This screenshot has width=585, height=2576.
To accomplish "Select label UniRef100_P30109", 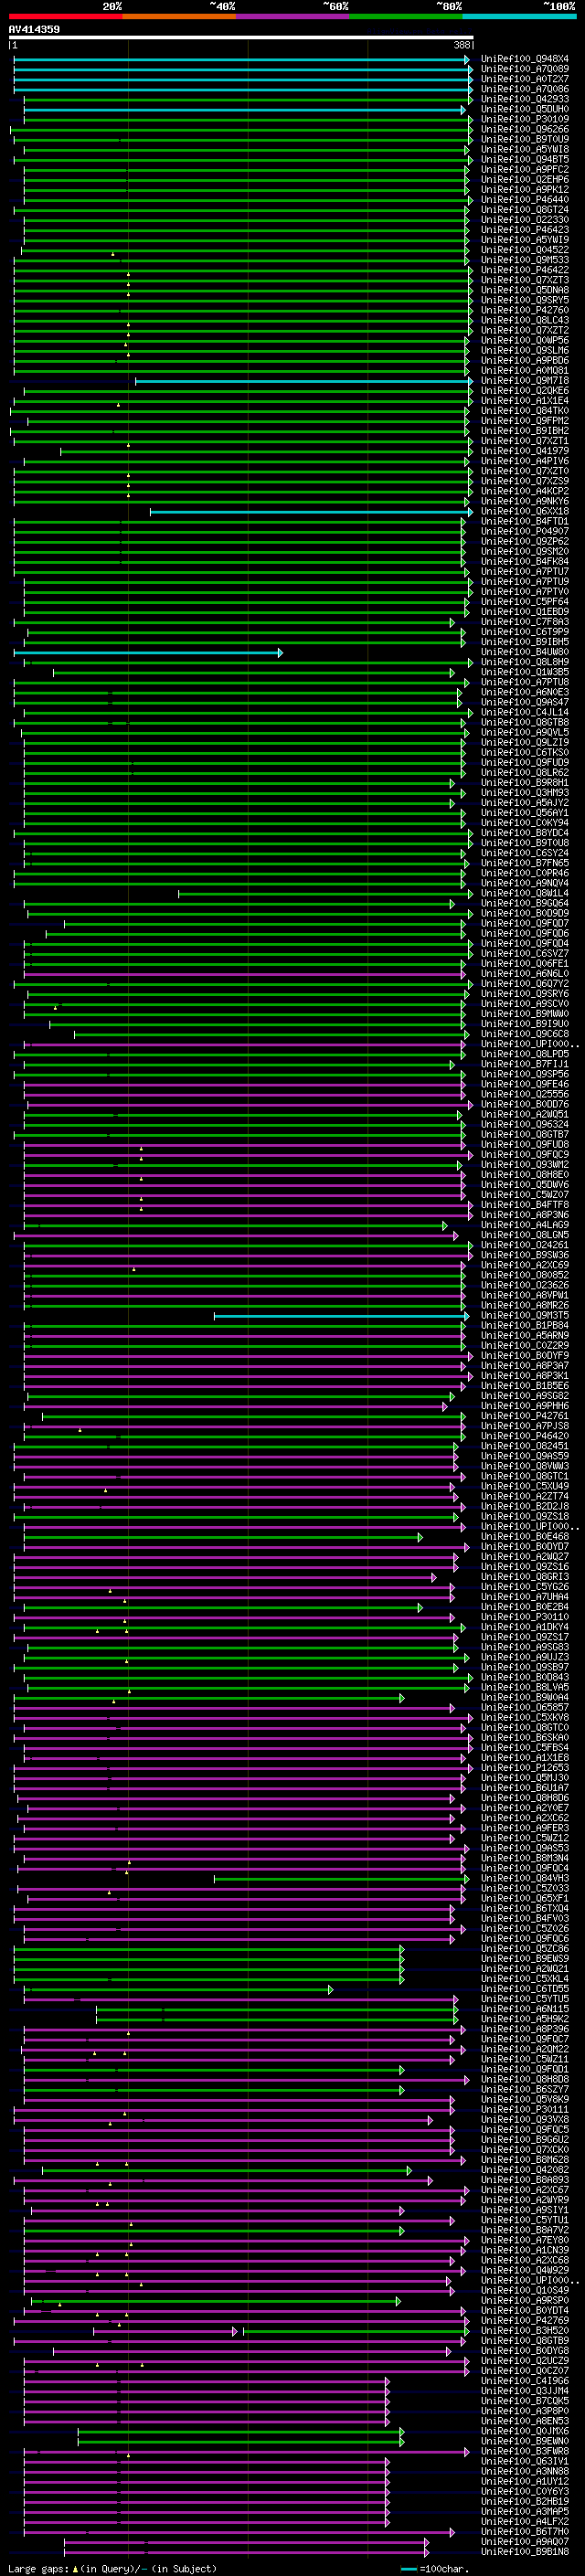I will [525, 119].
